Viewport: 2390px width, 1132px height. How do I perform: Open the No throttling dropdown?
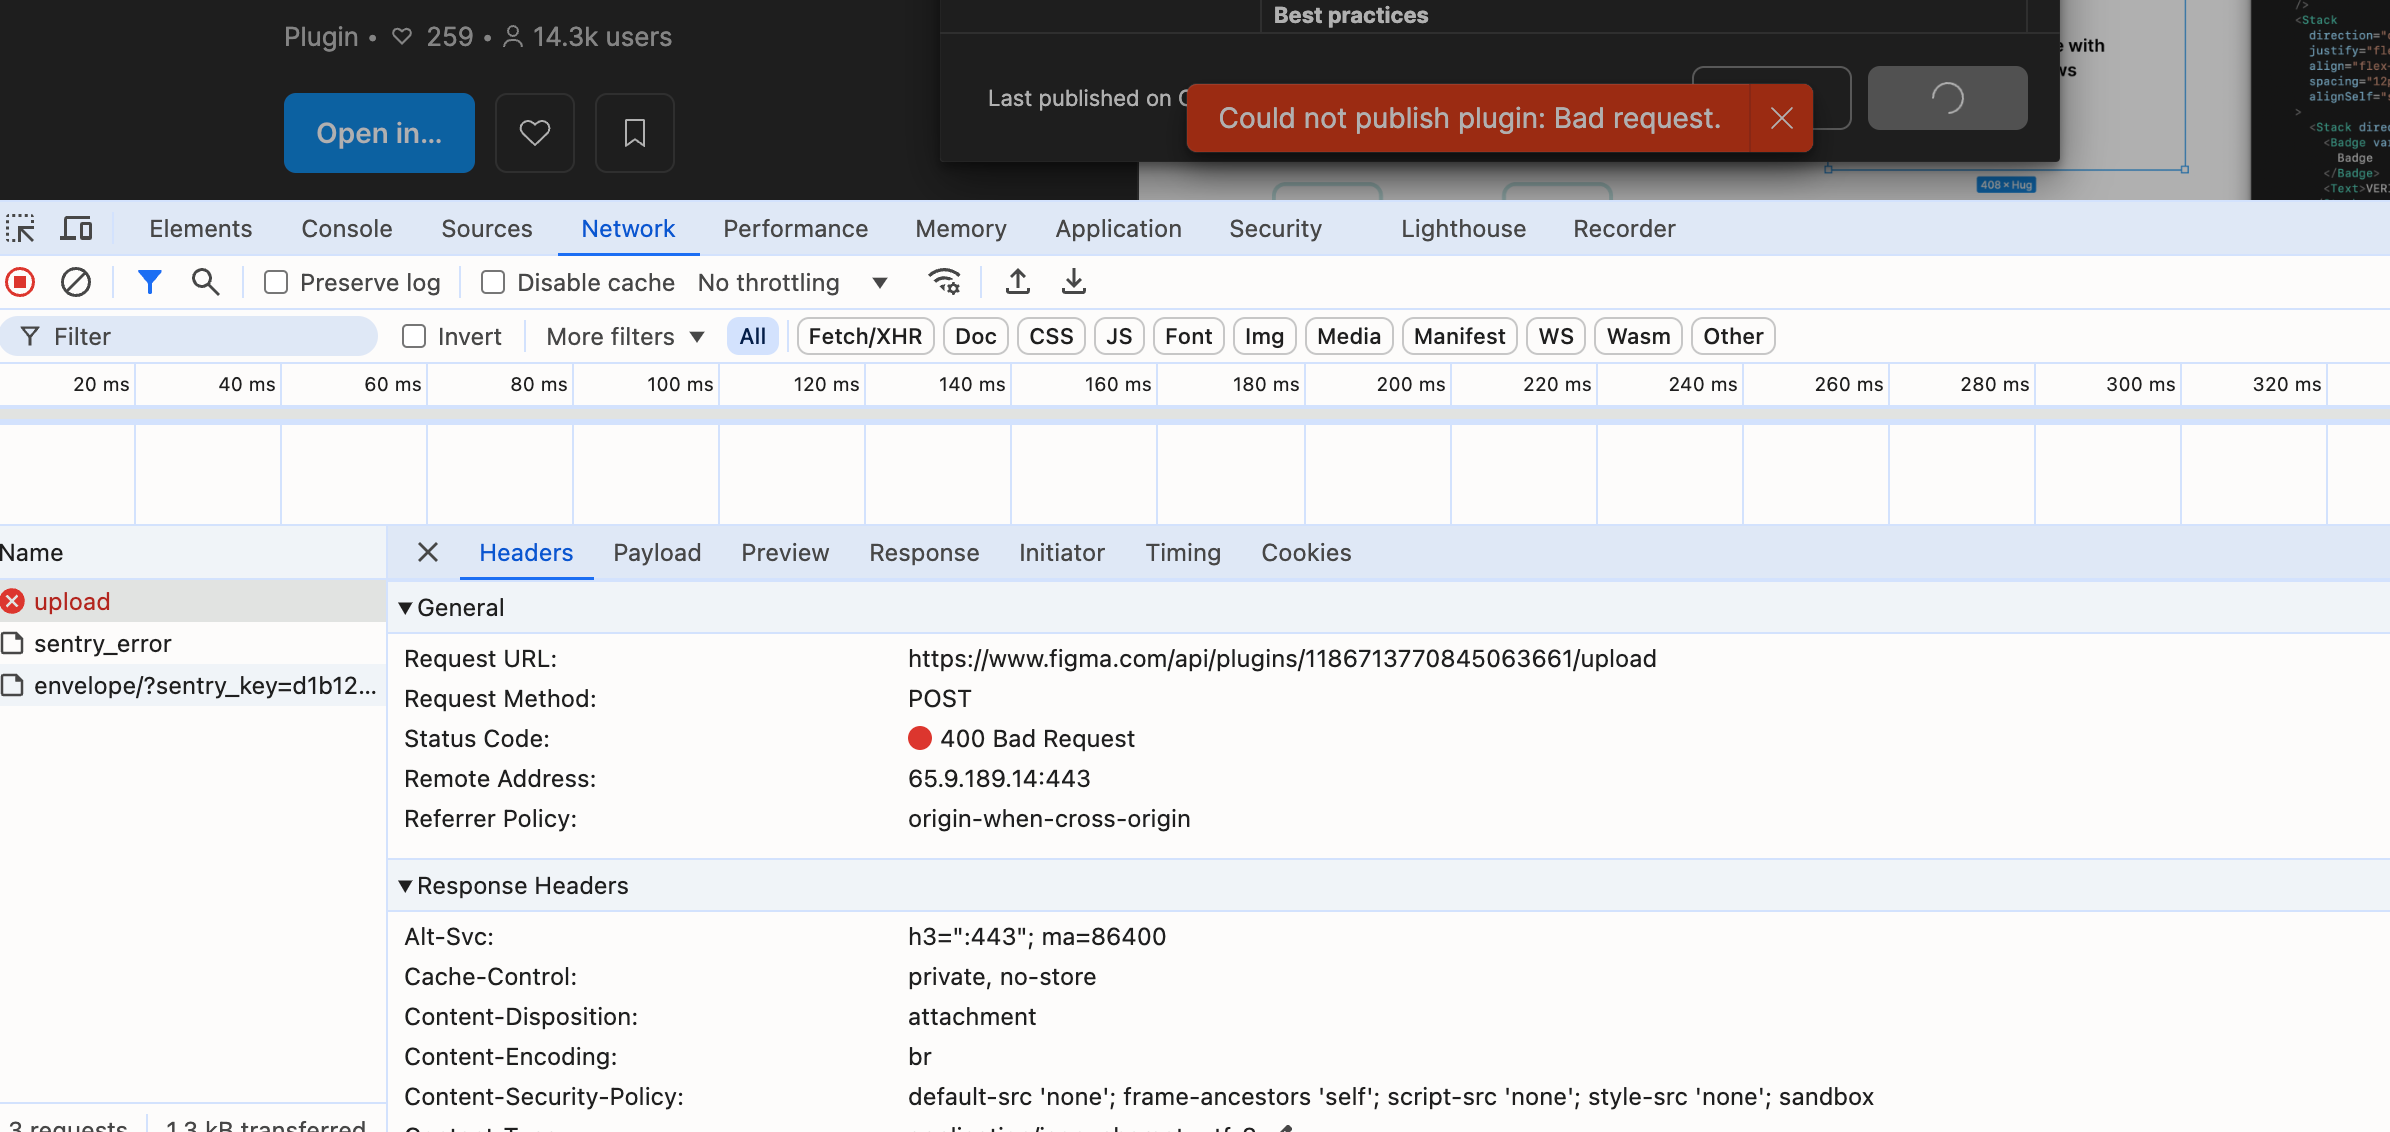[793, 283]
